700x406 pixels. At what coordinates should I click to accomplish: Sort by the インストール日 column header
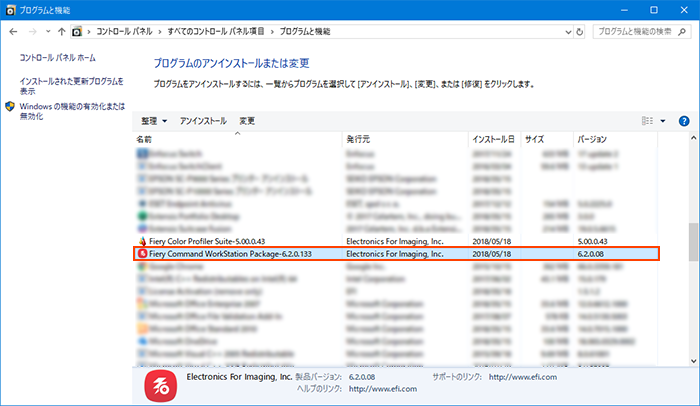point(495,139)
